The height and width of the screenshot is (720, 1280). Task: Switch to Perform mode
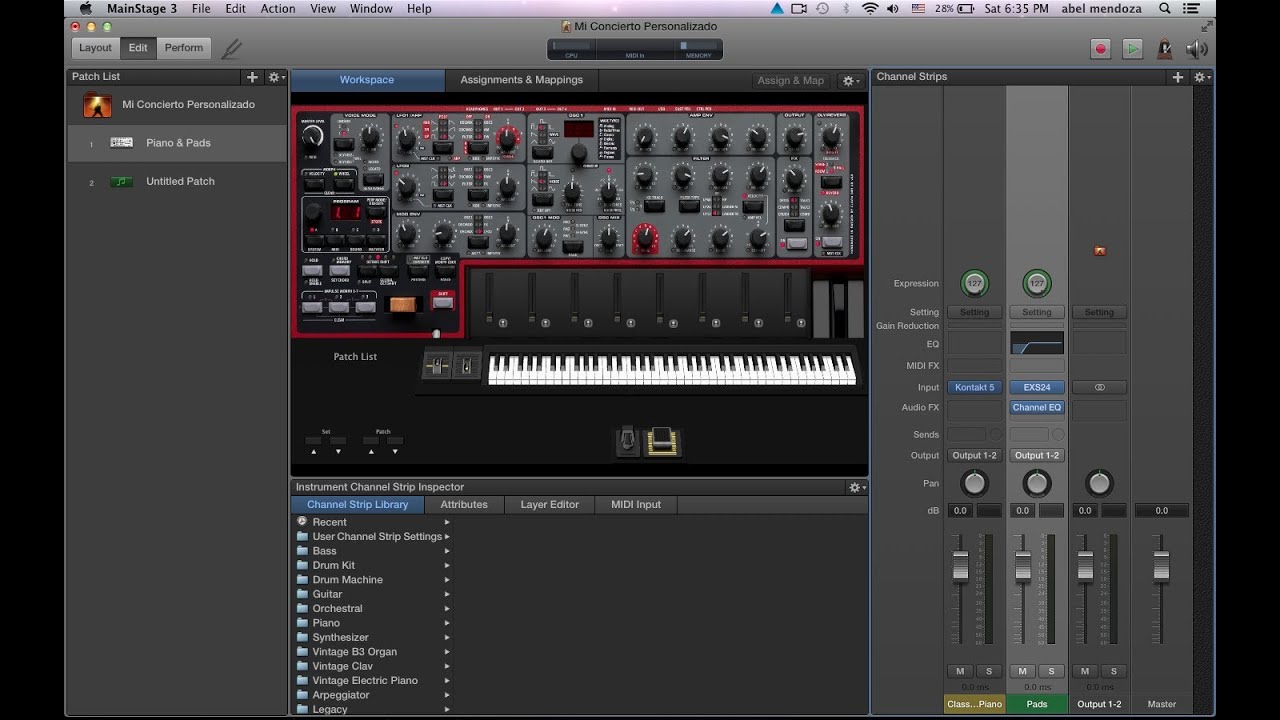[183, 48]
